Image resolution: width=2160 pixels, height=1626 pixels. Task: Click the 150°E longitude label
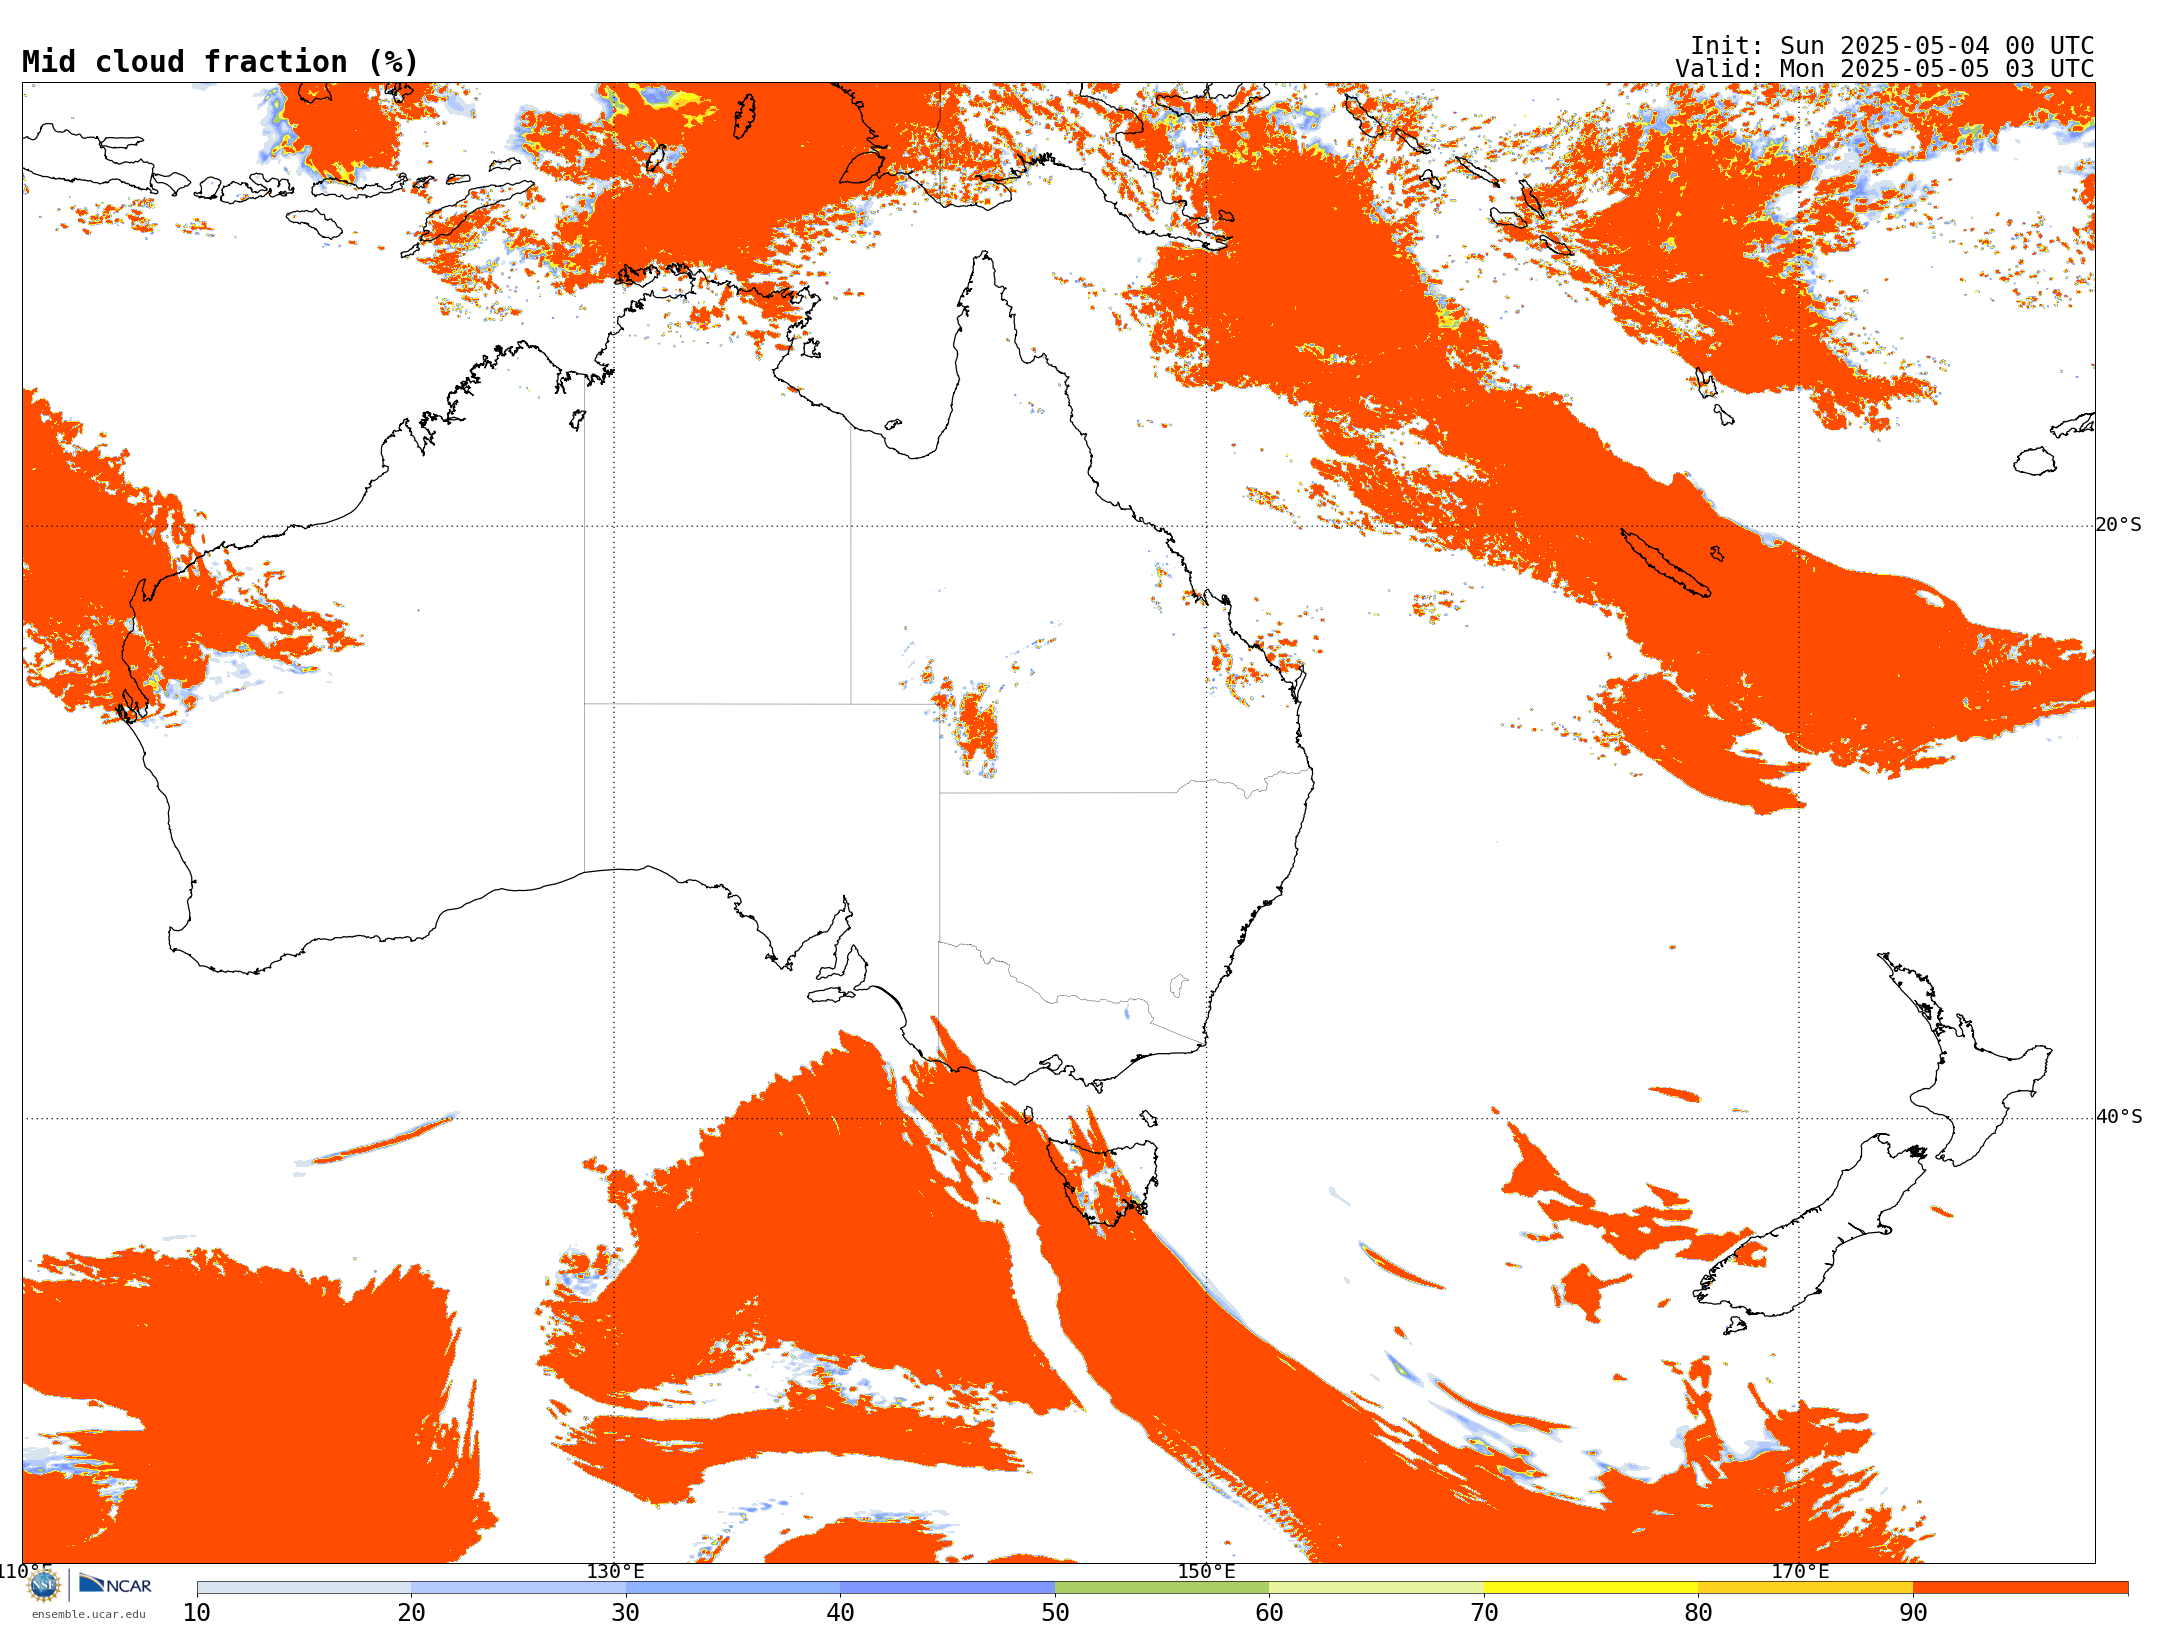(1206, 1571)
